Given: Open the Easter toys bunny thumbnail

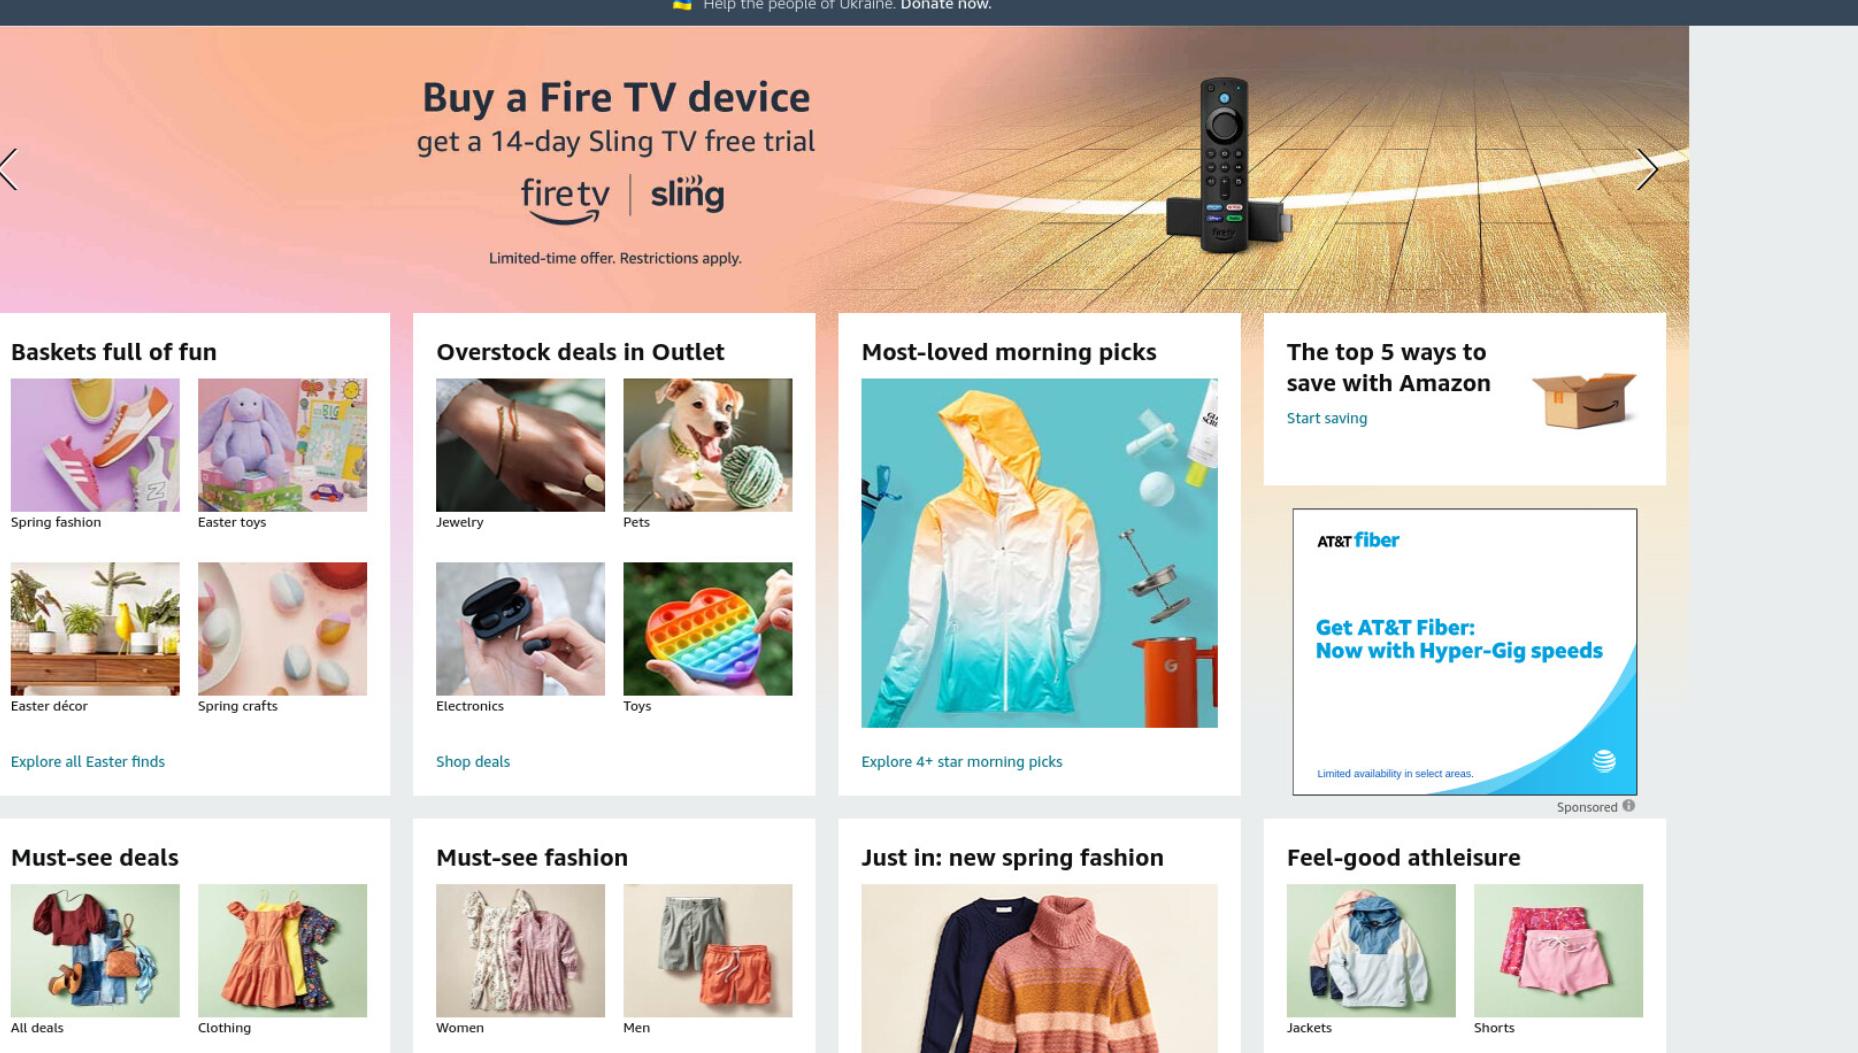Looking at the screenshot, I should 282,445.
